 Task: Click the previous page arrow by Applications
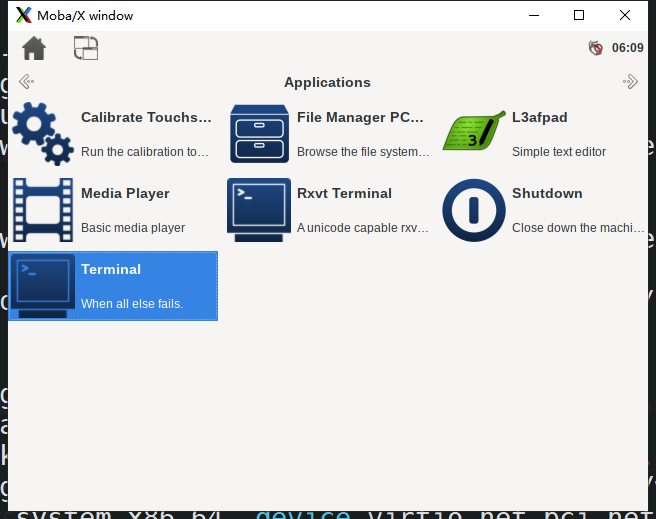coord(26,82)
